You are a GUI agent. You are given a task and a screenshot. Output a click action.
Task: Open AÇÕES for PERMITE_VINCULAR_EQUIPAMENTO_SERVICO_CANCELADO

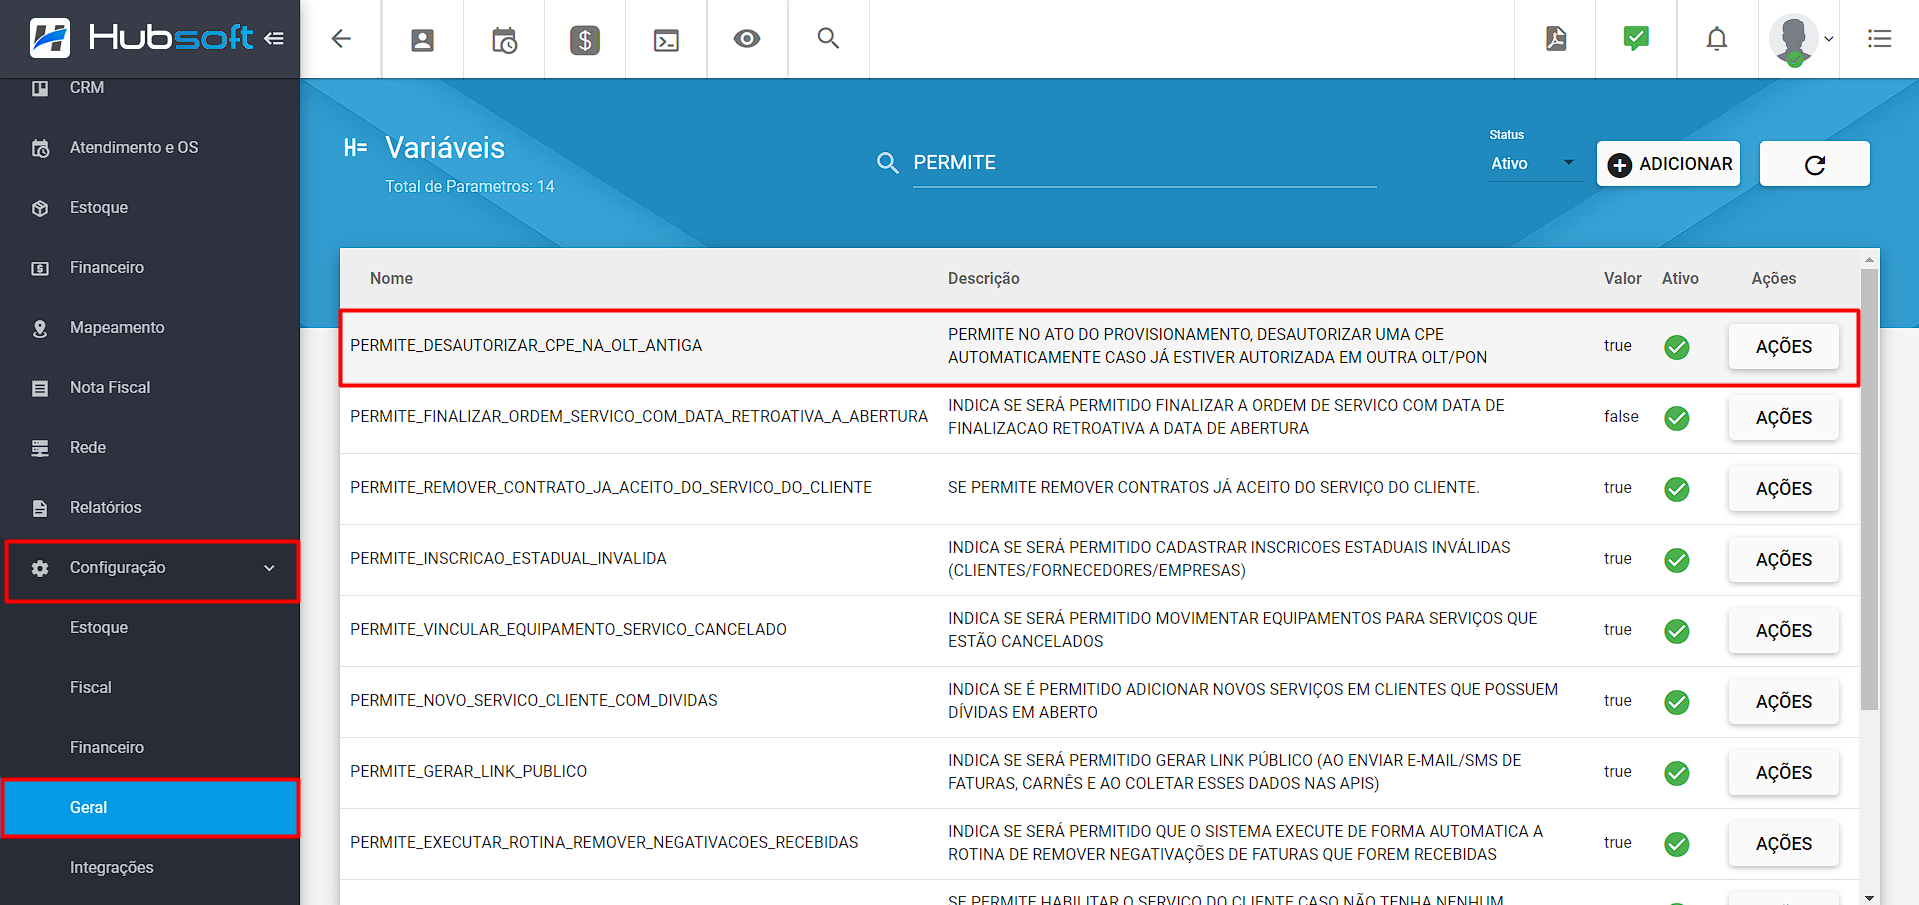point(1783,631)
